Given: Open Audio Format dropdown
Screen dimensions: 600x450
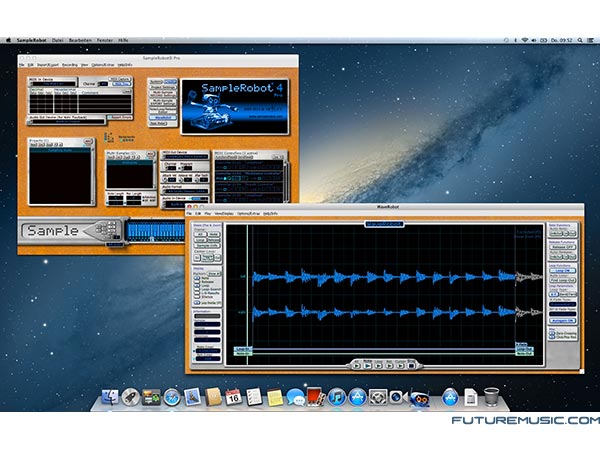Looking at the screenshot, I should click(186, 191).
